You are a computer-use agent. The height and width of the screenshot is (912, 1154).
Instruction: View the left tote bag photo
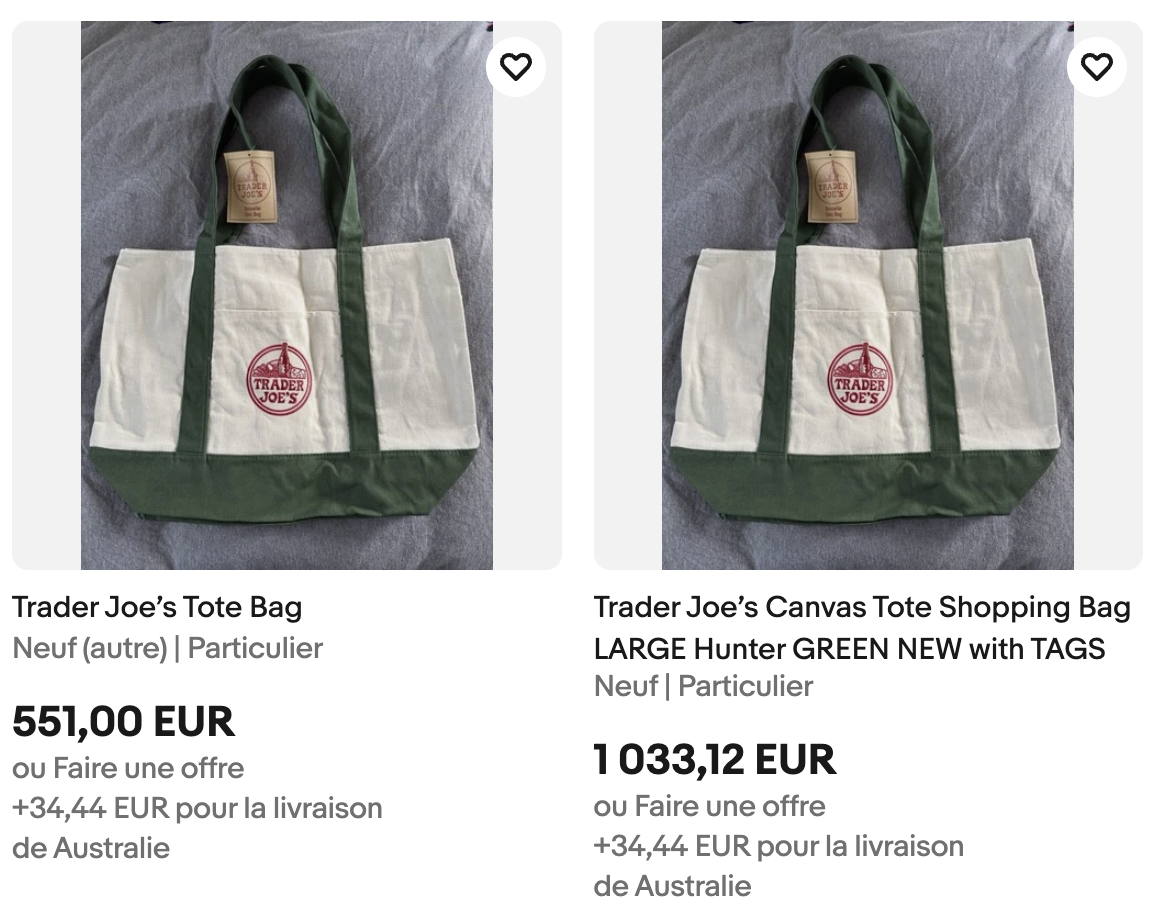pos(287,291)
